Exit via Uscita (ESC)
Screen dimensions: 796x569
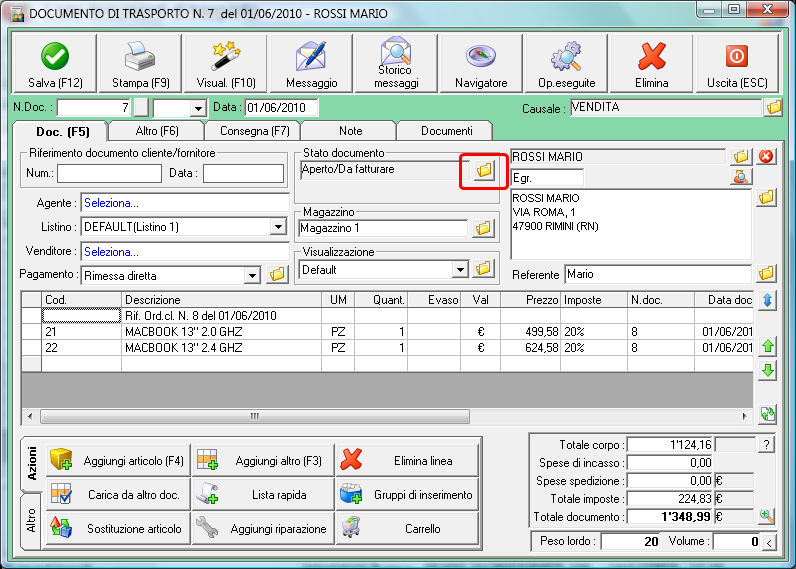point(737,64)
